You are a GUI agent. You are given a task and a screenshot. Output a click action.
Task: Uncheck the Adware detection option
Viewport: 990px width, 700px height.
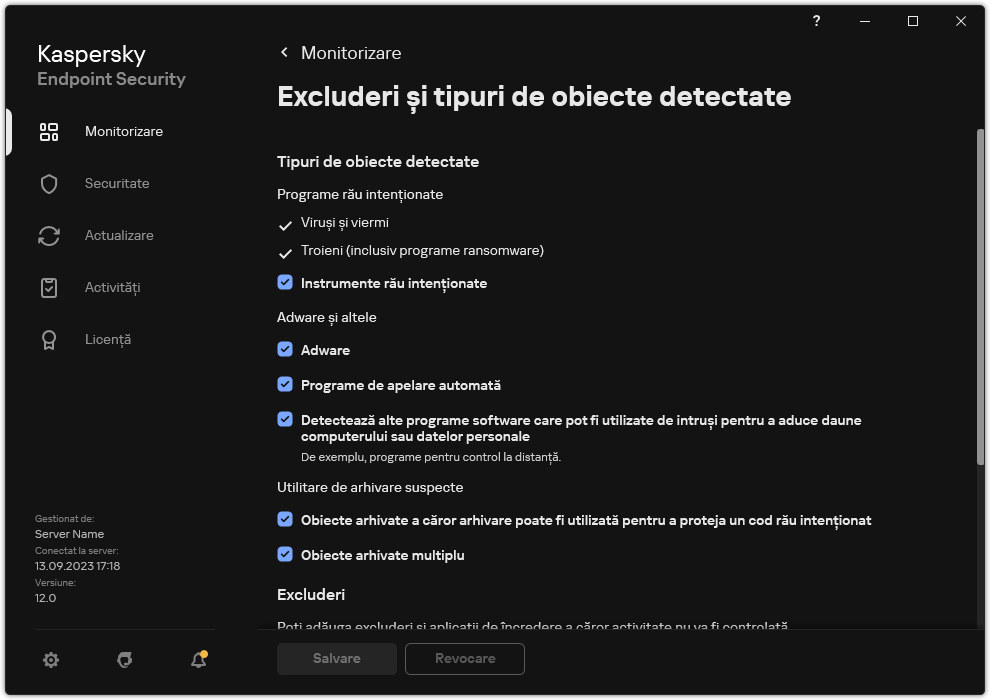(x=285, y=350)
